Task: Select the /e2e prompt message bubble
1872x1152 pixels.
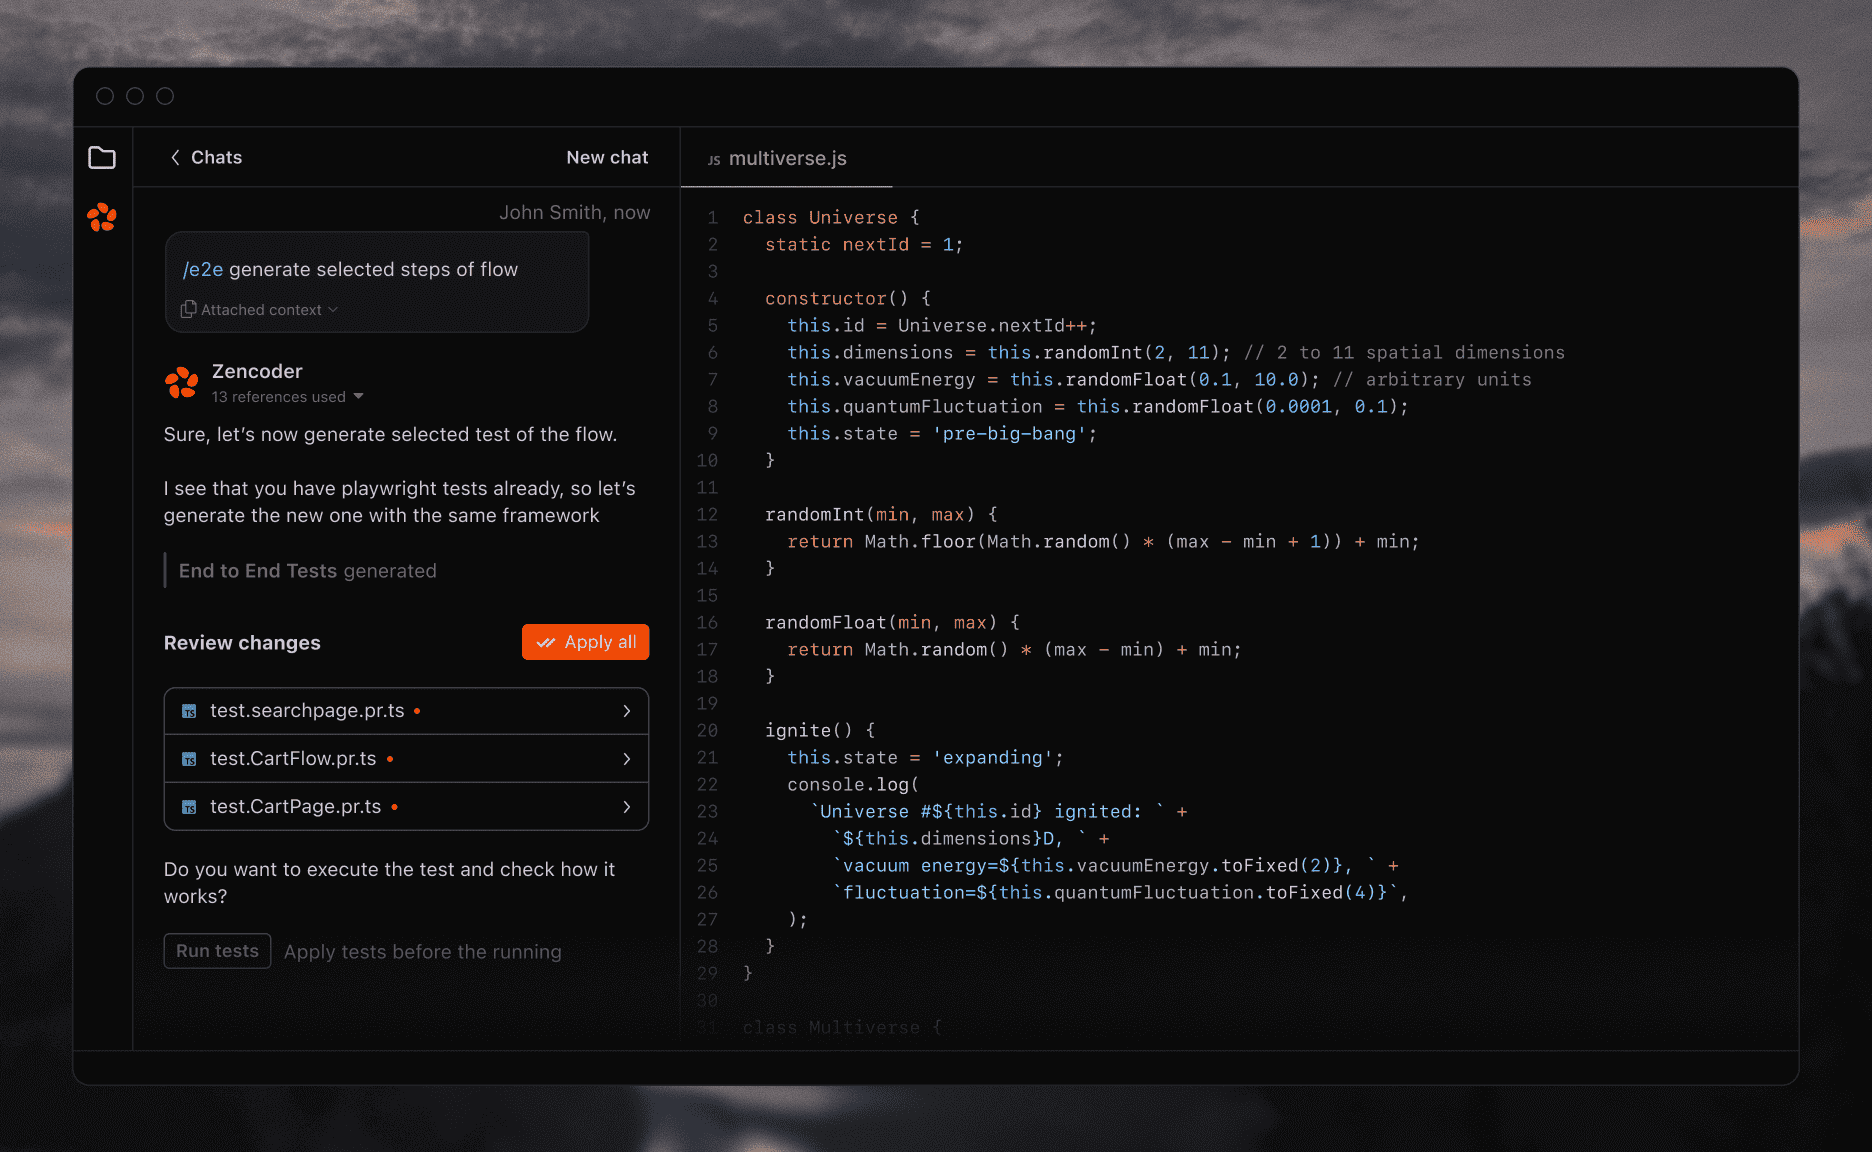Action: click(x=377, y=269)
